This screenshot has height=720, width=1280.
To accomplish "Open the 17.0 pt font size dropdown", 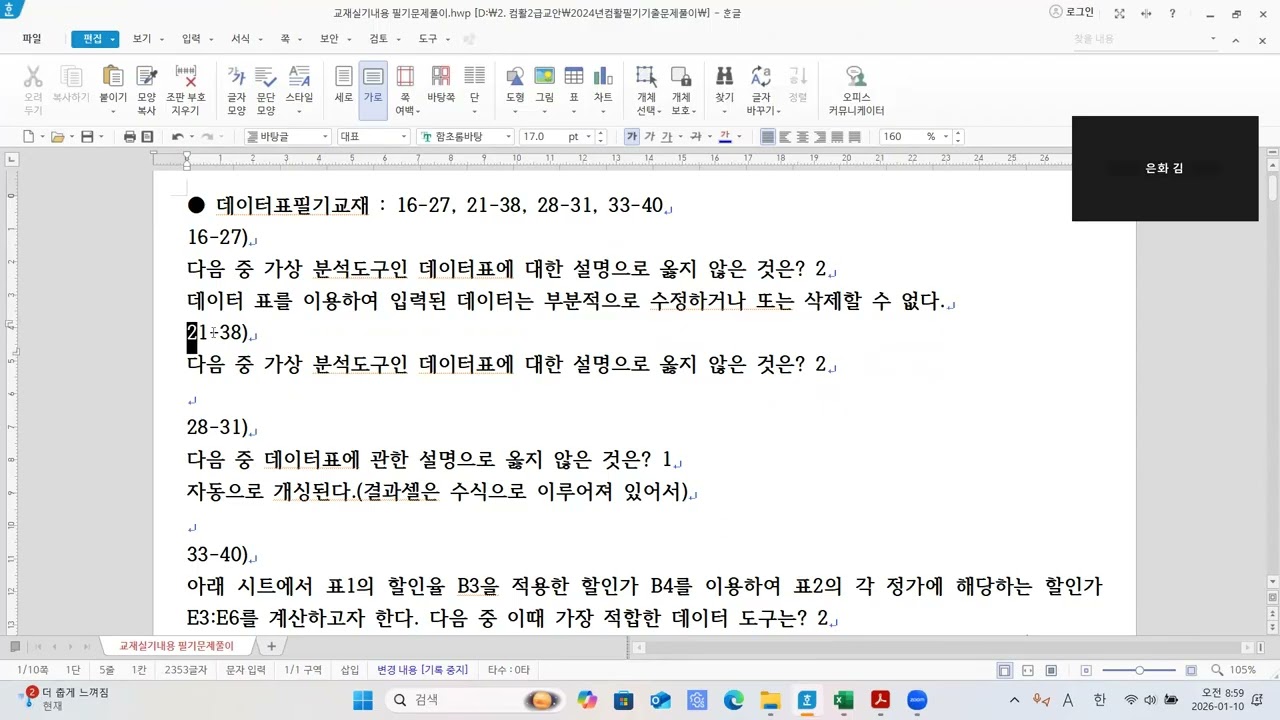I will click(588, 137).
